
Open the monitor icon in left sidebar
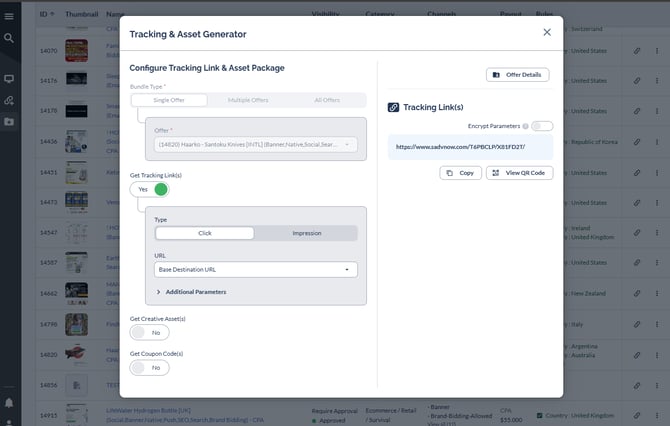(x=9, y=78)
